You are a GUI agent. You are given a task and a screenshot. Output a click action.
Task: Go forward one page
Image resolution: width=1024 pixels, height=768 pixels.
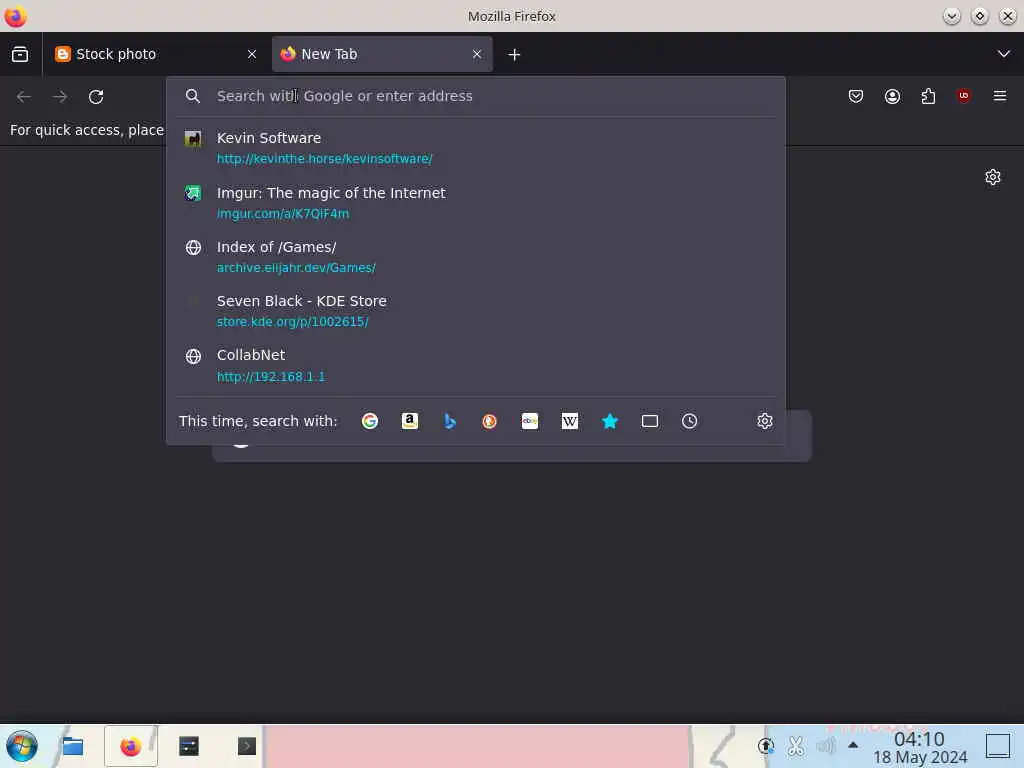[60, 97]
